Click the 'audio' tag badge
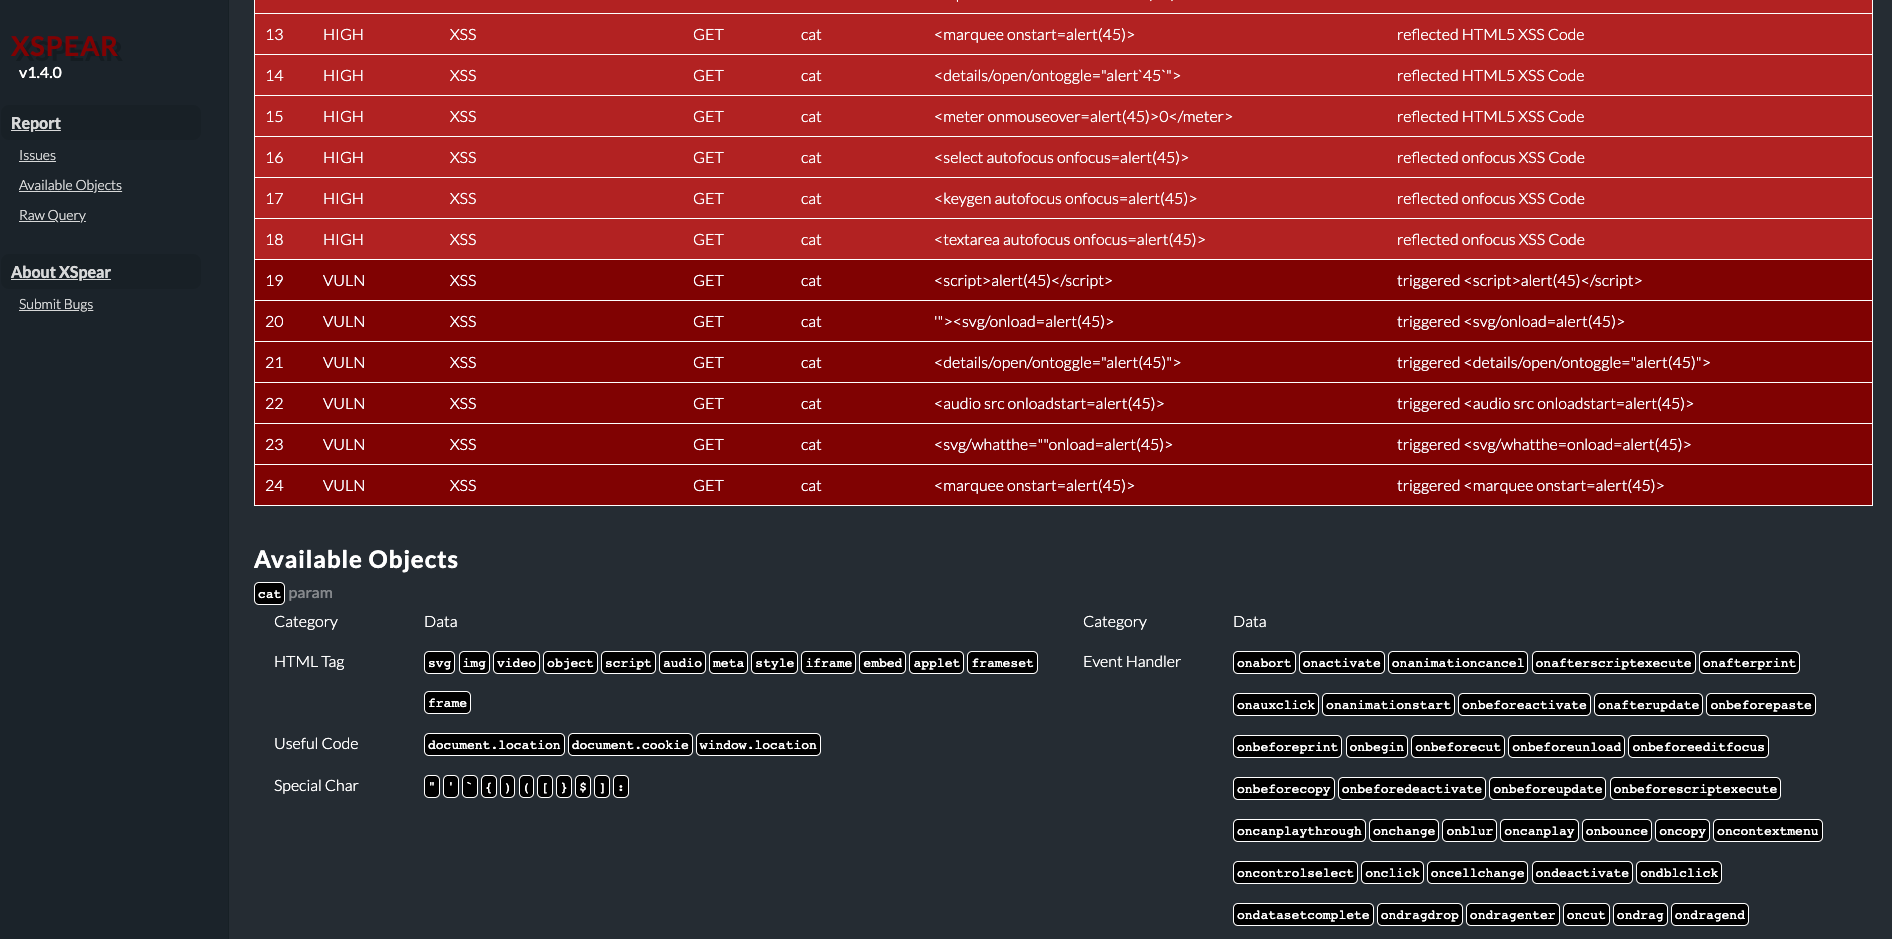 (682, 663)
